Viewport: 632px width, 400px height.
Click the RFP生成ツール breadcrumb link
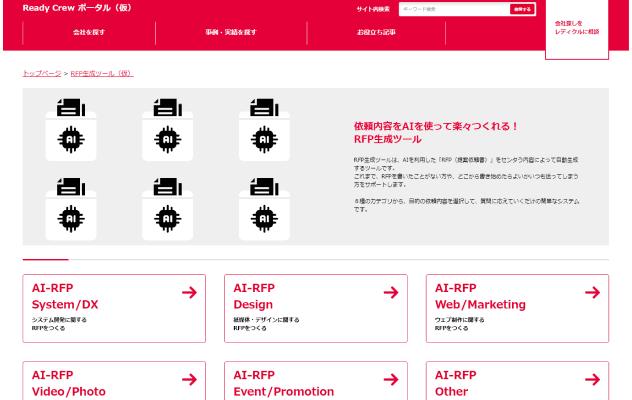coord(101,74)
